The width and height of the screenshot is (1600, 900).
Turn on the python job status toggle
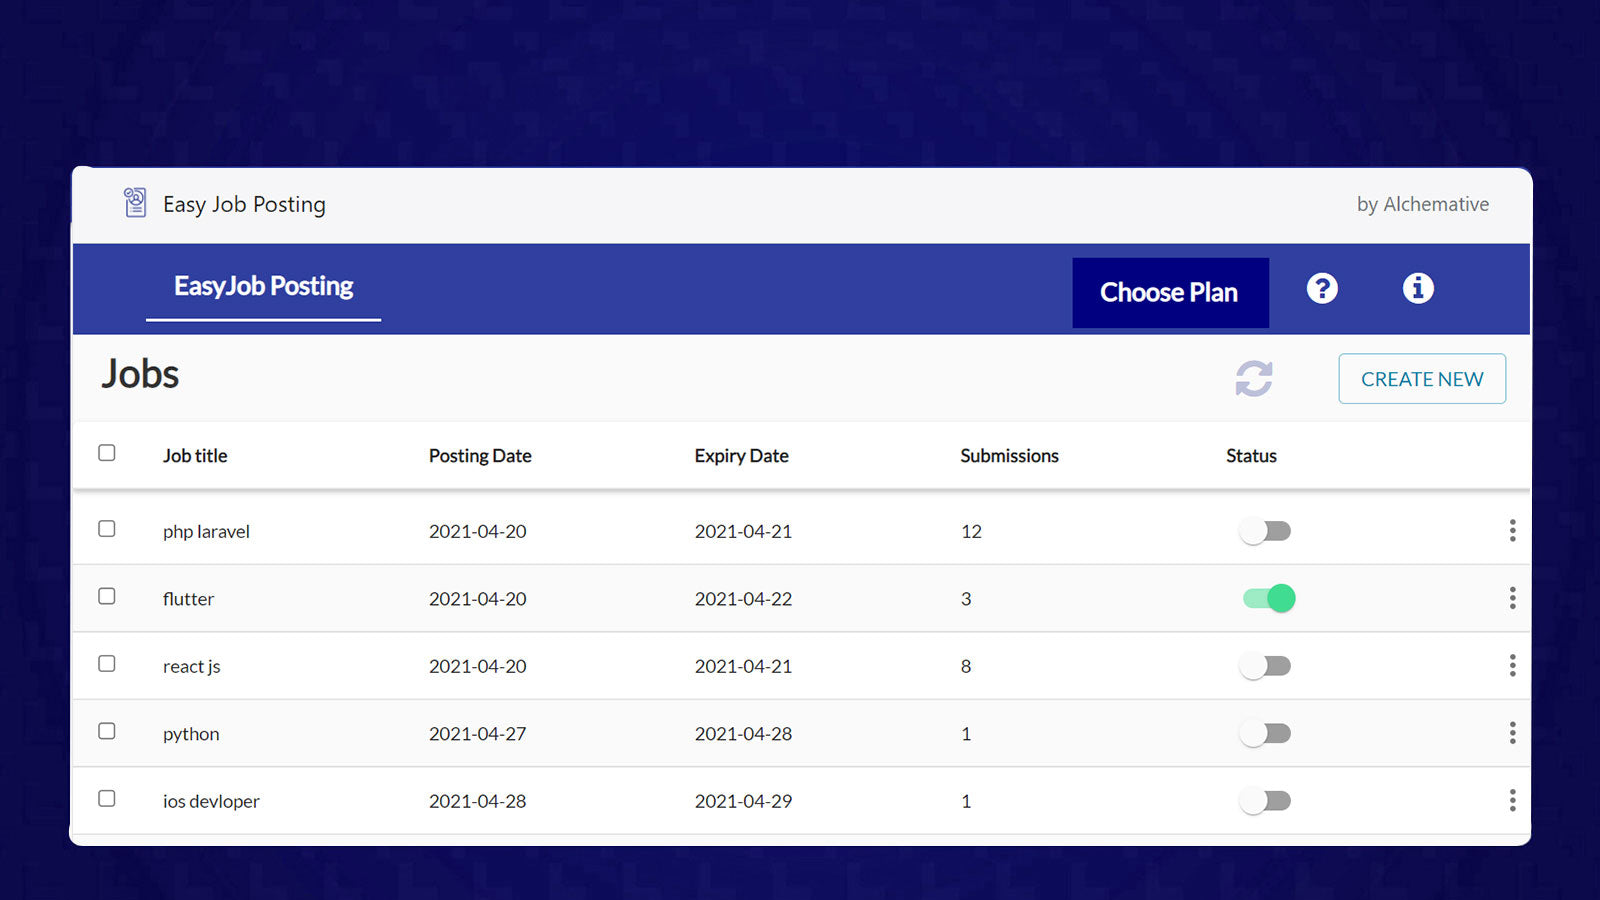1265,734
